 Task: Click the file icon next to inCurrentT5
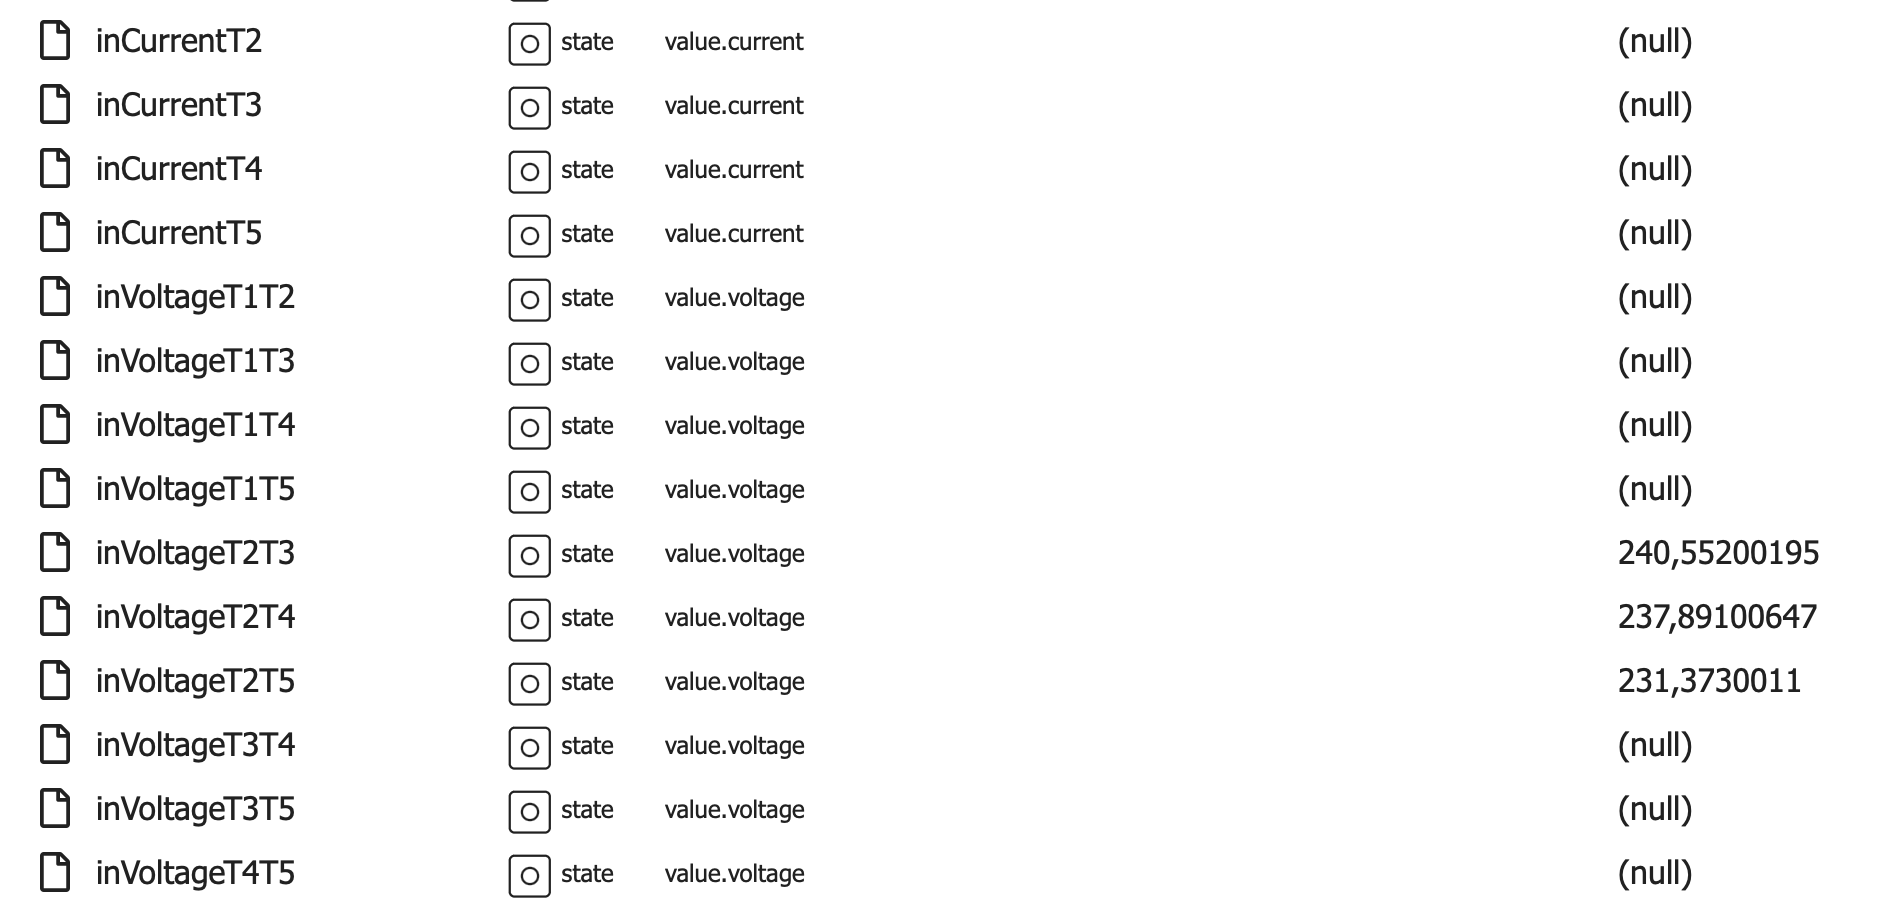click(x=55, y=233)
